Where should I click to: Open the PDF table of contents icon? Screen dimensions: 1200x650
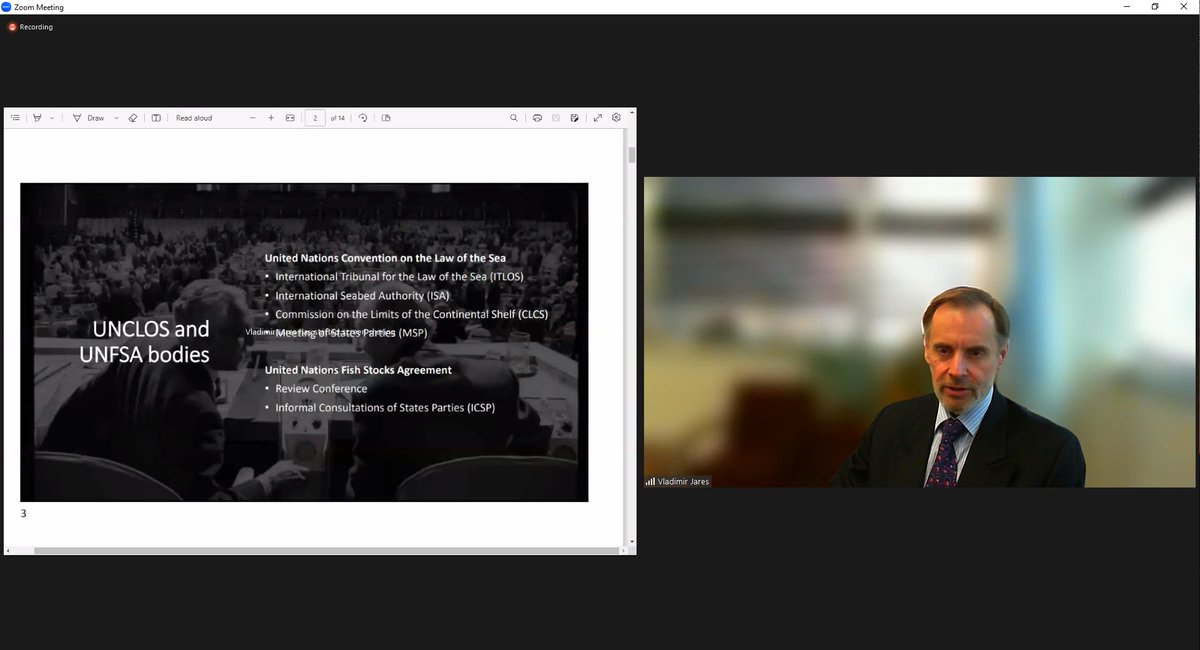15,118
